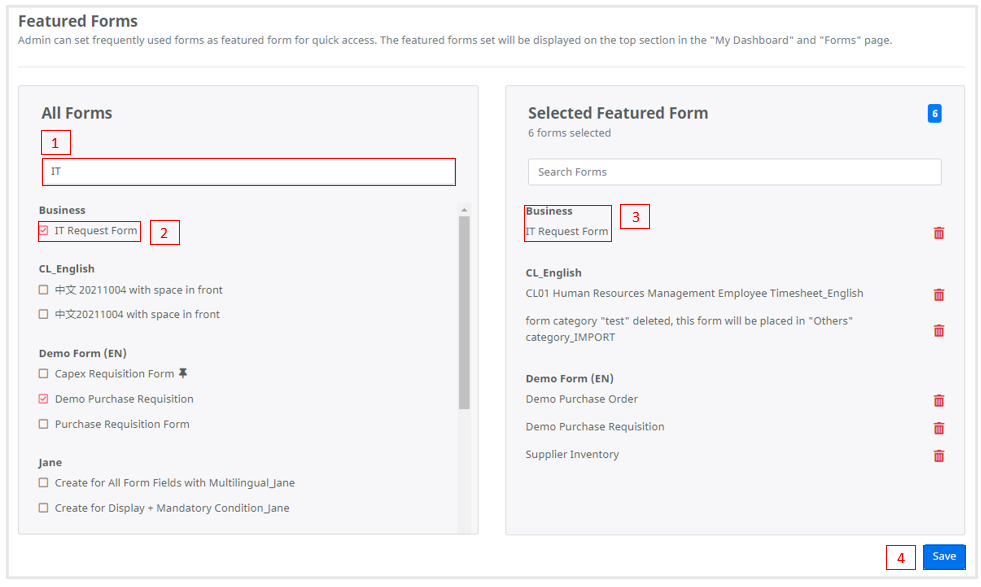Uncheck the Demo Purchase Requisition checkbox
Image resolution: width=981 pixels, height=587 pixels.
43,399
